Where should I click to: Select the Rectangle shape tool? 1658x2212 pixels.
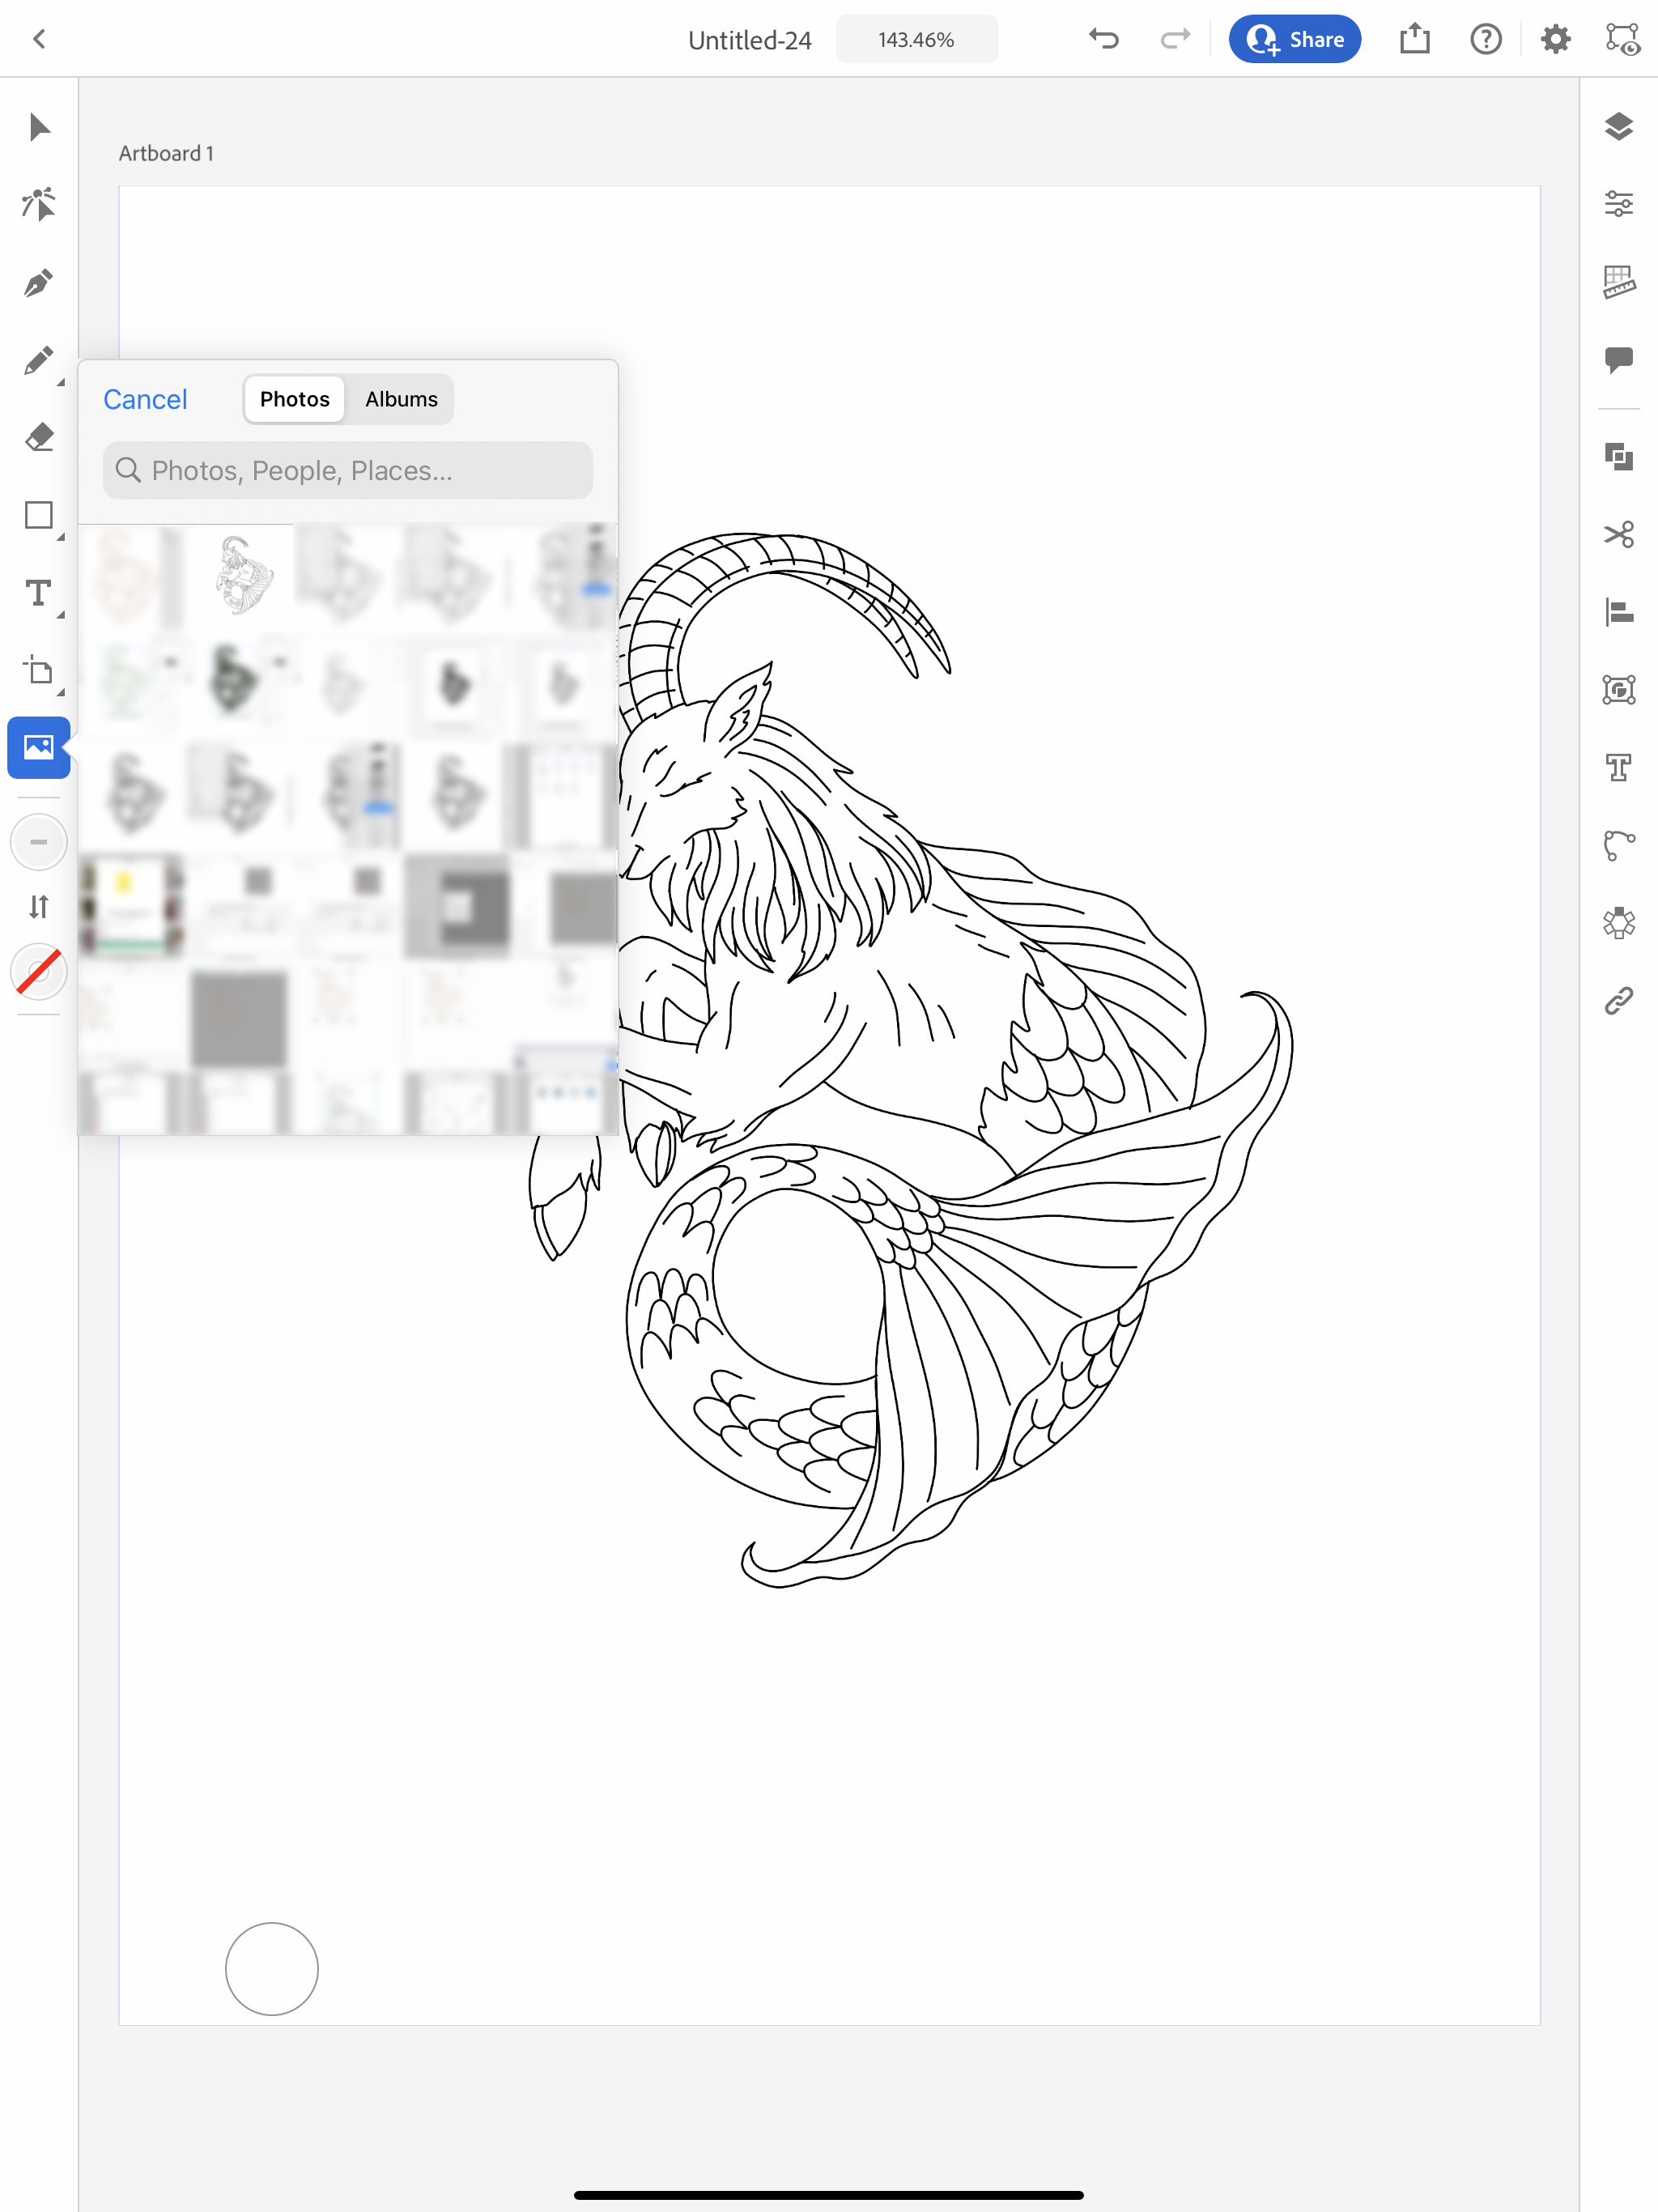pos(39,516)
